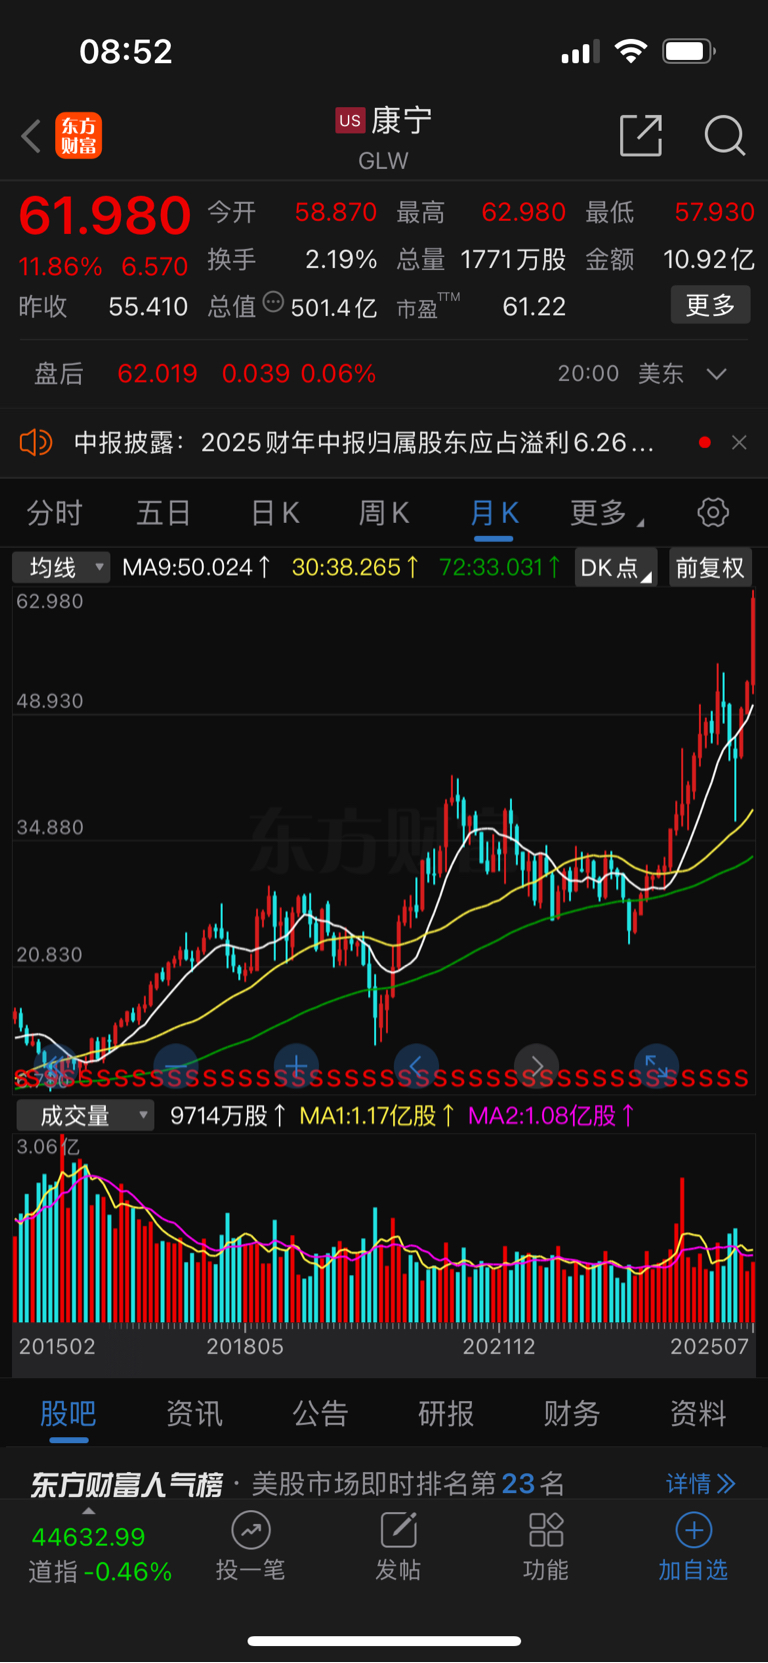
Task: Tap the red dot notification indicator
Action: pyautogui.click(x=705, y=442)
